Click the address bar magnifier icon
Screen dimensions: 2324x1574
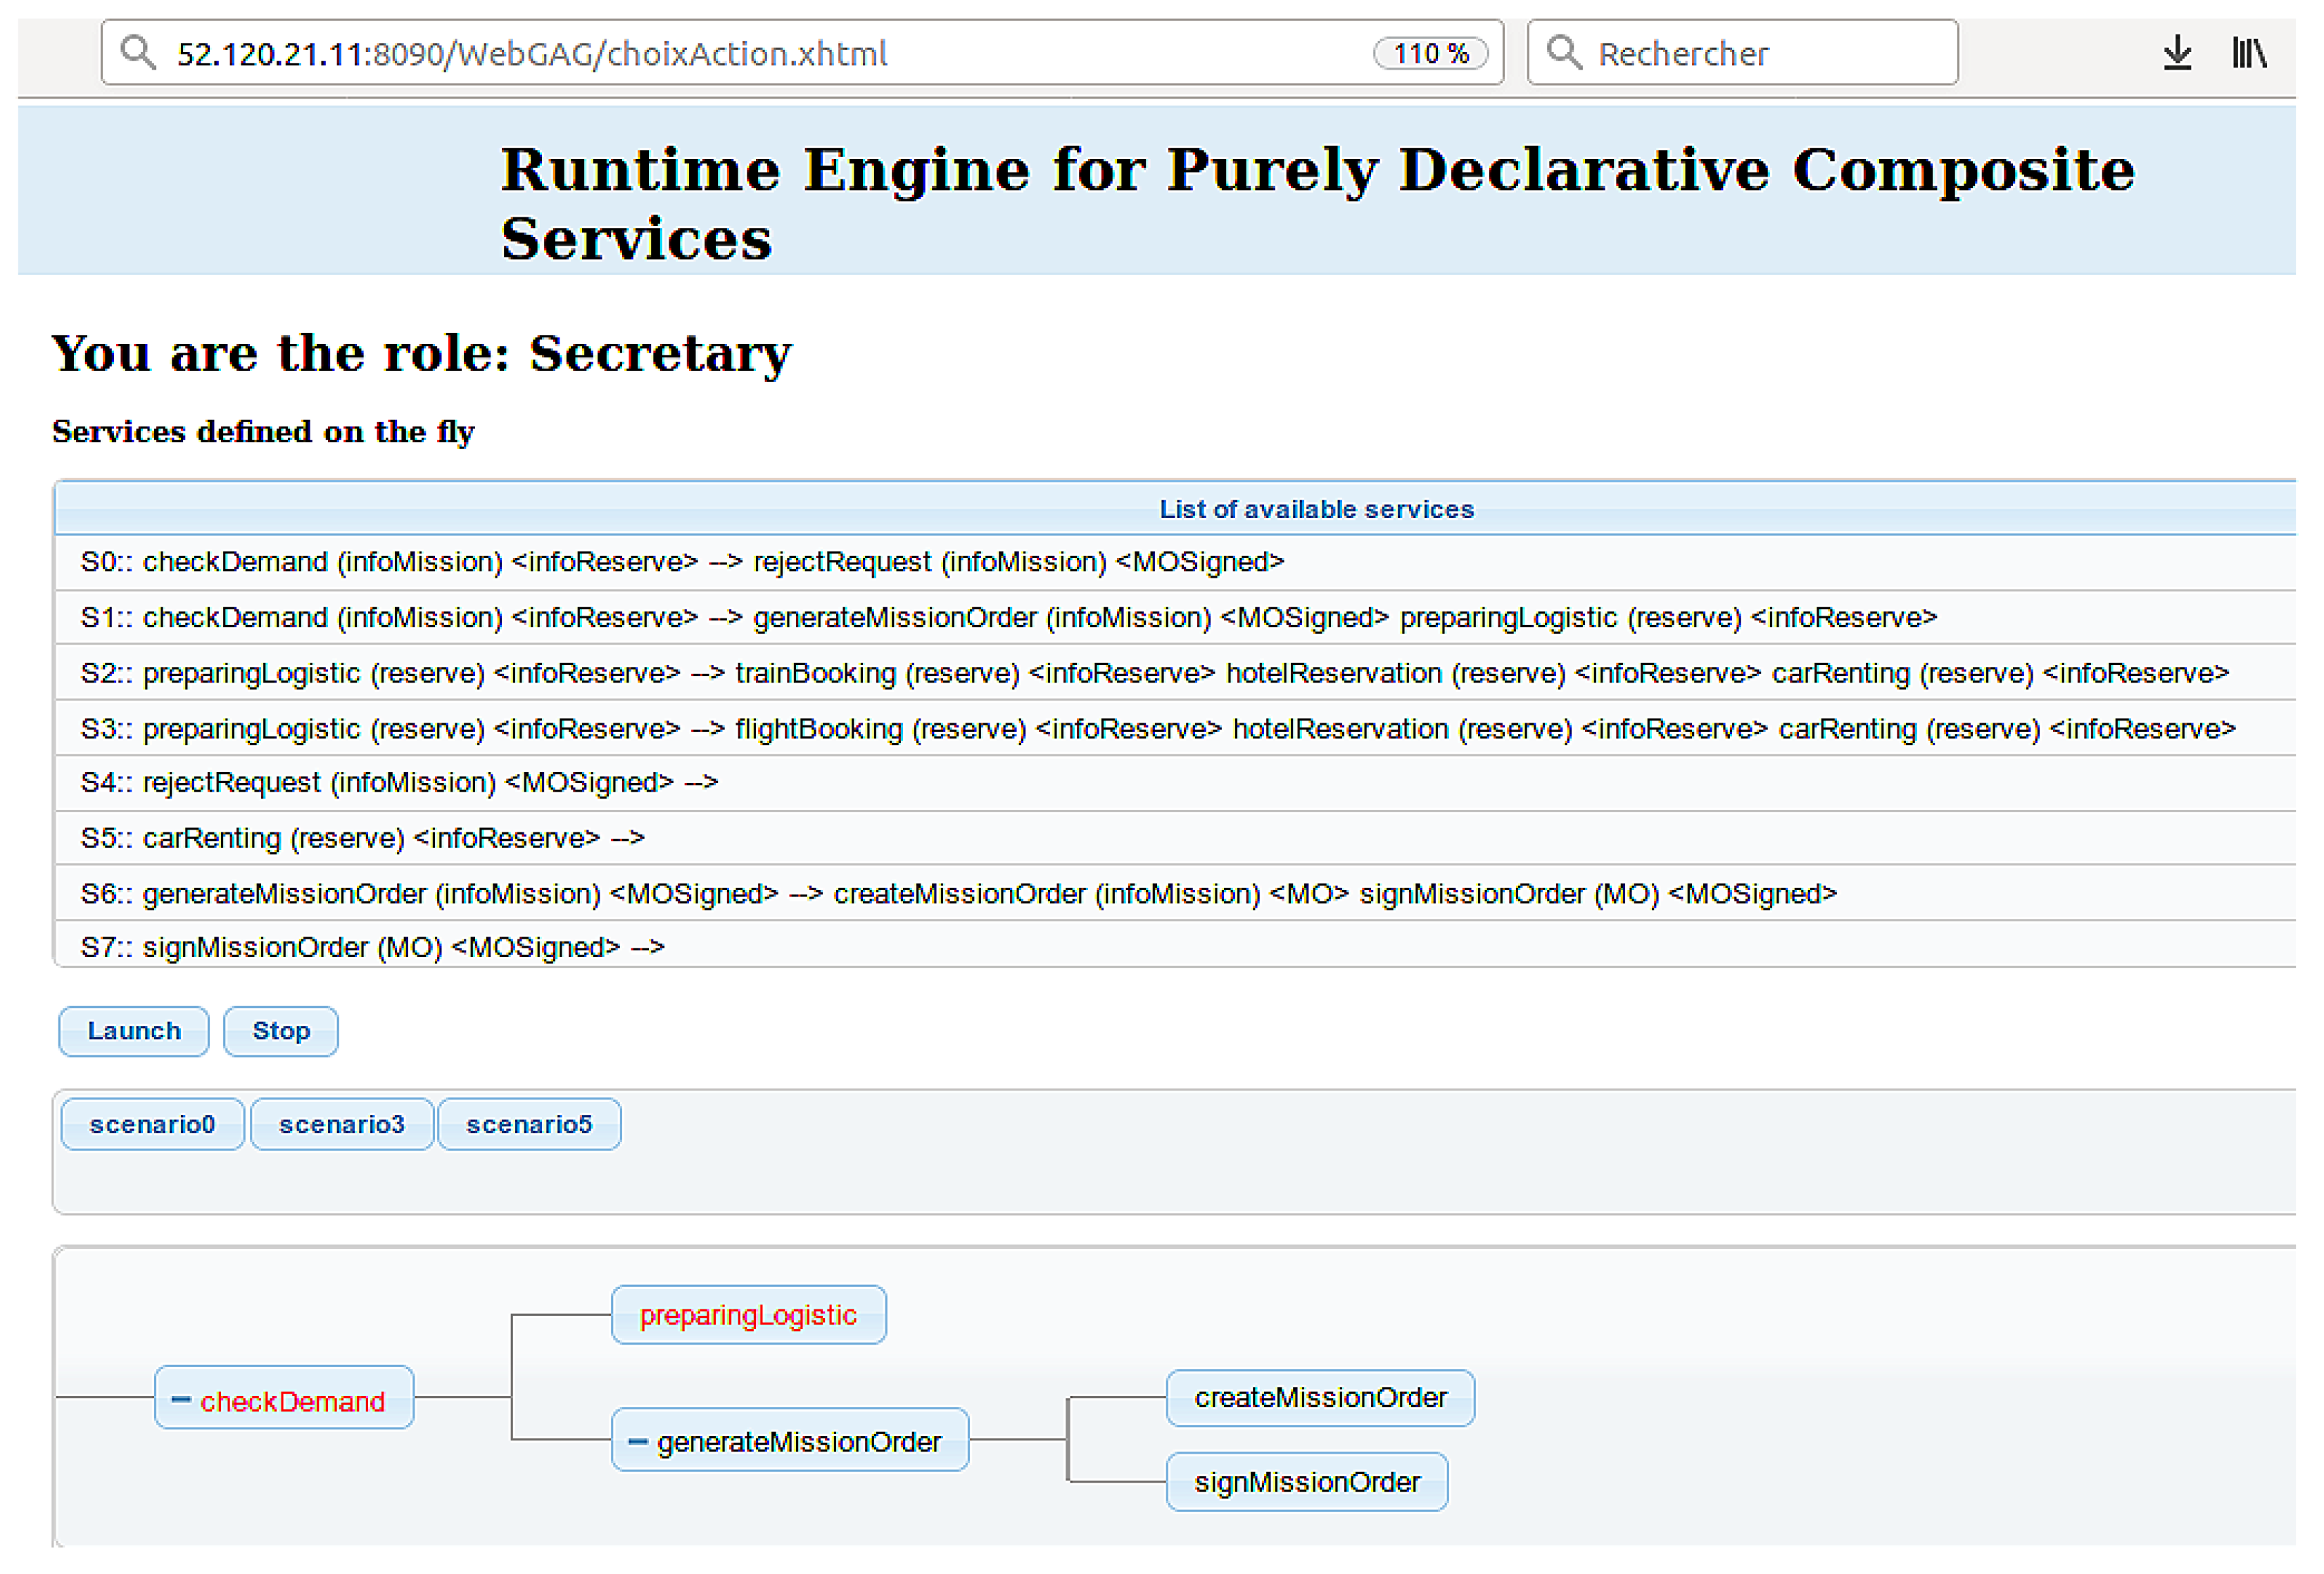138,53
